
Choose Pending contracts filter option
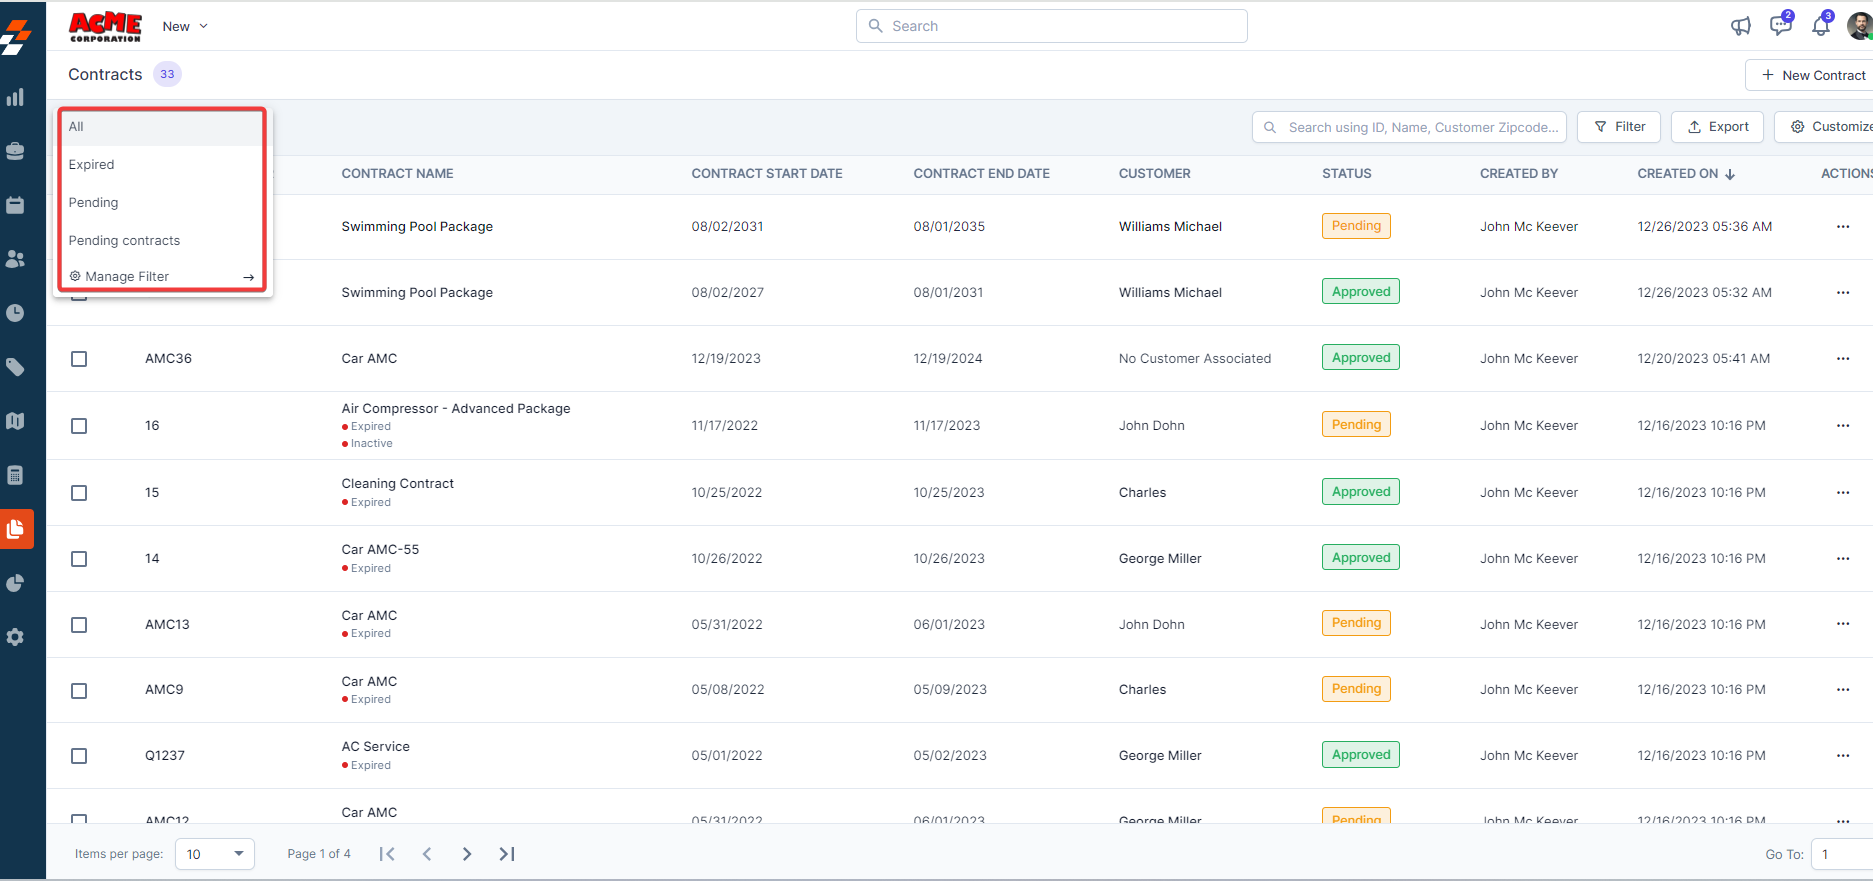[x=124, y=241]
